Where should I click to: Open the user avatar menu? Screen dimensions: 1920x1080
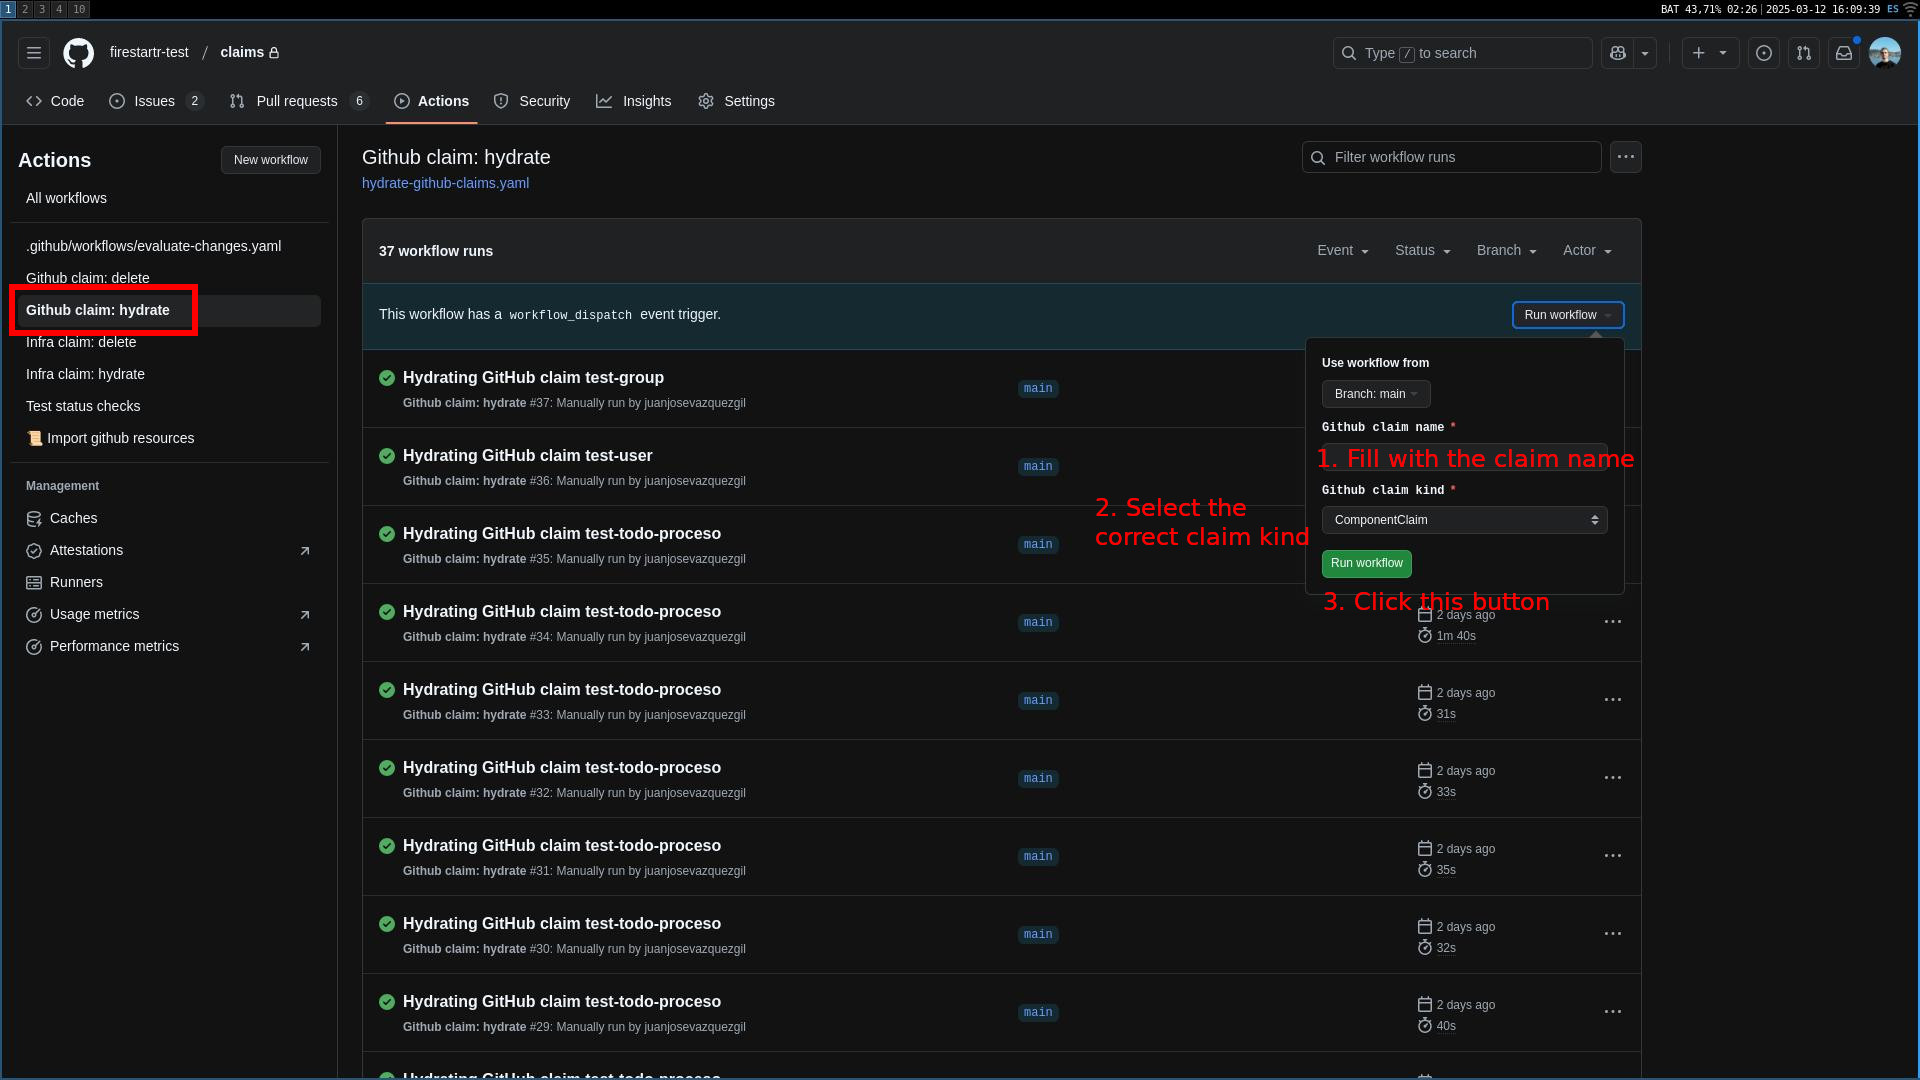click(1885, 53)
